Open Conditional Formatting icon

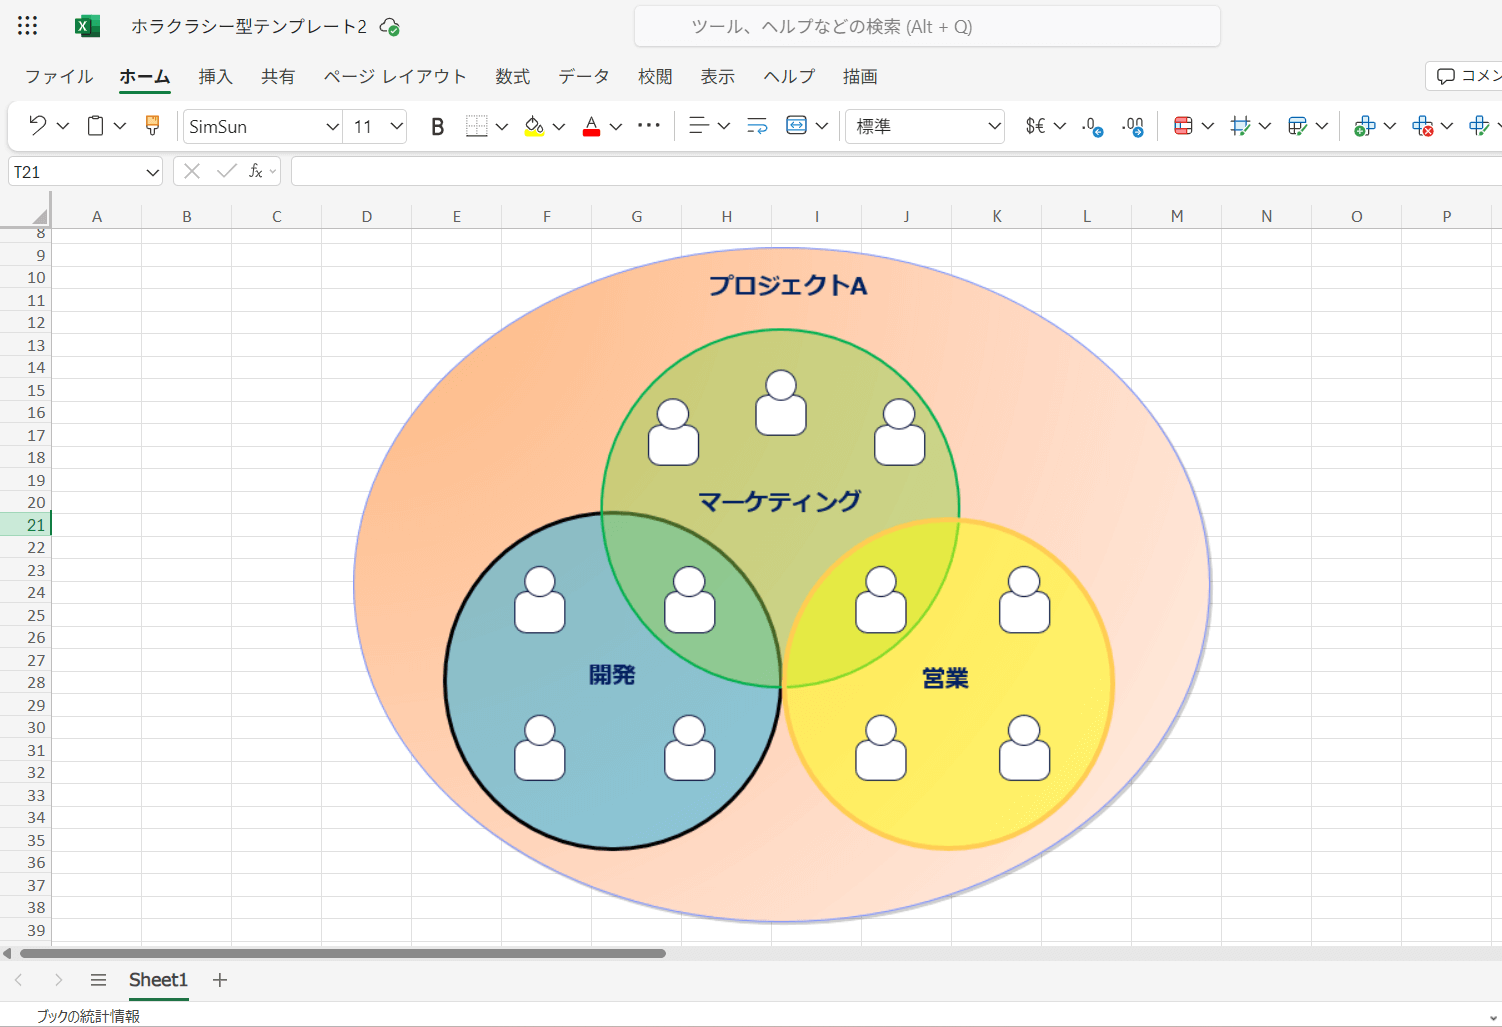(x=1183, y=126)
